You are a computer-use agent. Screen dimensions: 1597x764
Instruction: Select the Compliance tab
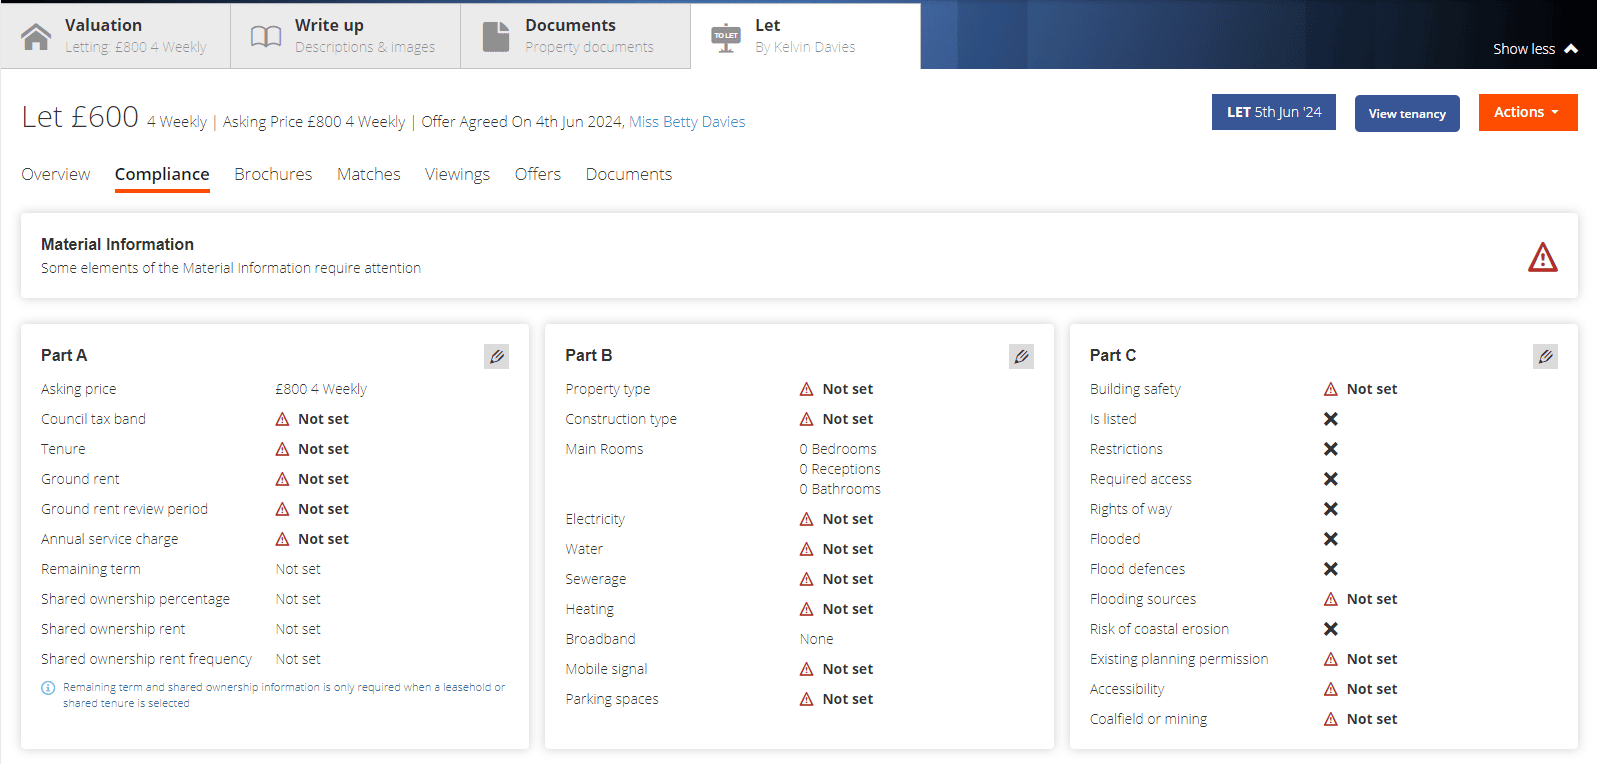click(x=162, y=174)
